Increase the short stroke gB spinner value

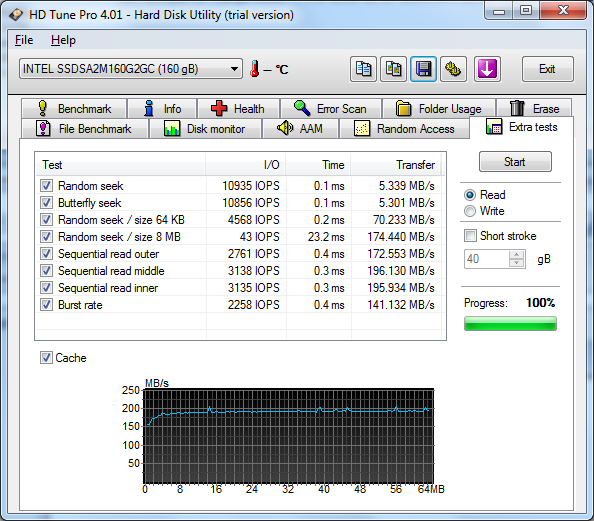[x=516, y=254]
